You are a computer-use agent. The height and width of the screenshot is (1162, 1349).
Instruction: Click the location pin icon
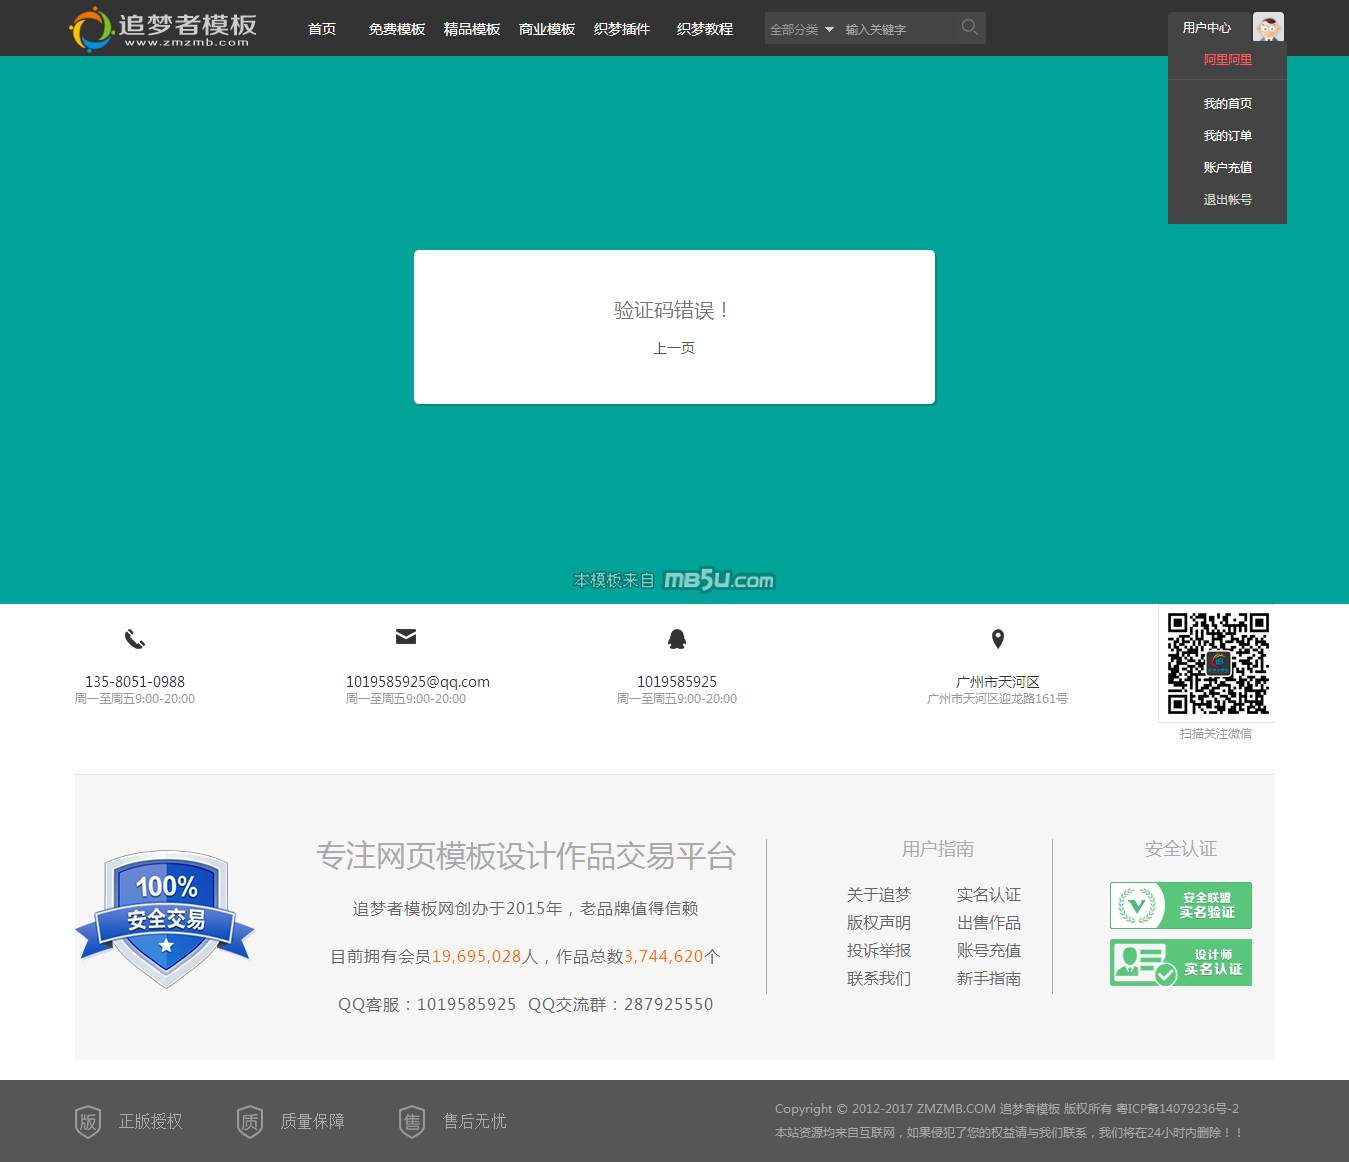[x=997, y=639]
